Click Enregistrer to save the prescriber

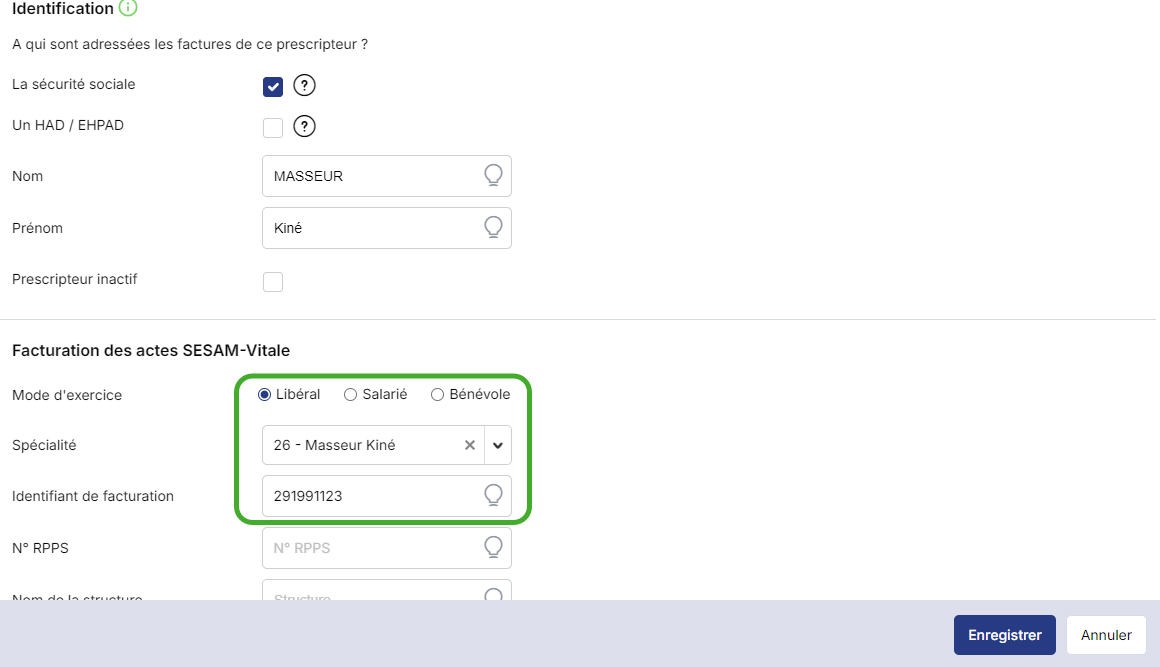click(1004, 635)
